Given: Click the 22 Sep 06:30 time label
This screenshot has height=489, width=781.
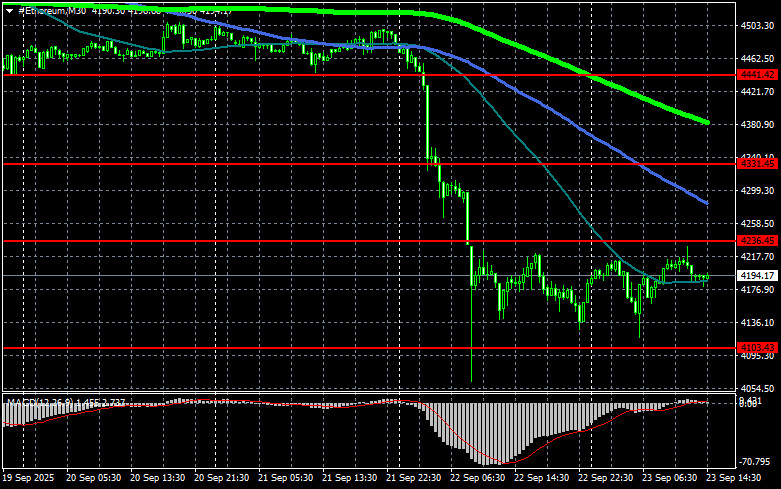Looking at the screenshot, I should (478, 478).
